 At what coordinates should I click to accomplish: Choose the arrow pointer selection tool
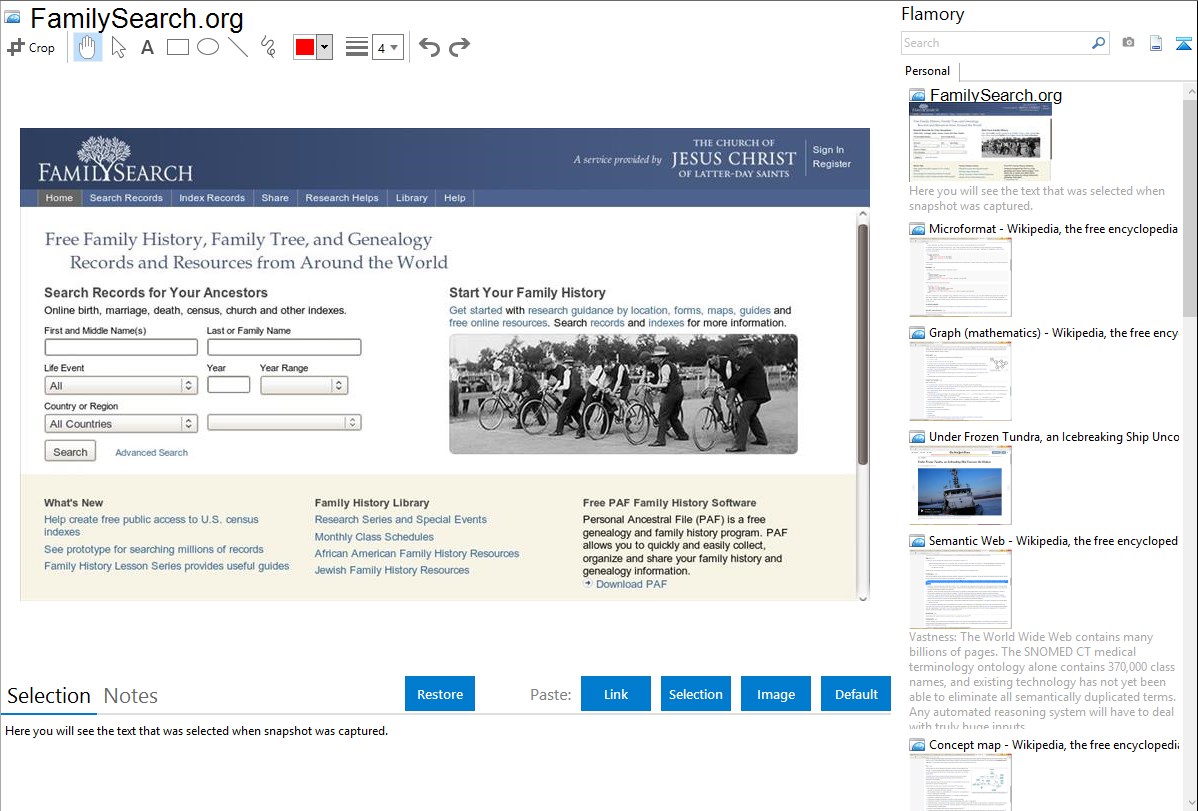pos(118,47)
